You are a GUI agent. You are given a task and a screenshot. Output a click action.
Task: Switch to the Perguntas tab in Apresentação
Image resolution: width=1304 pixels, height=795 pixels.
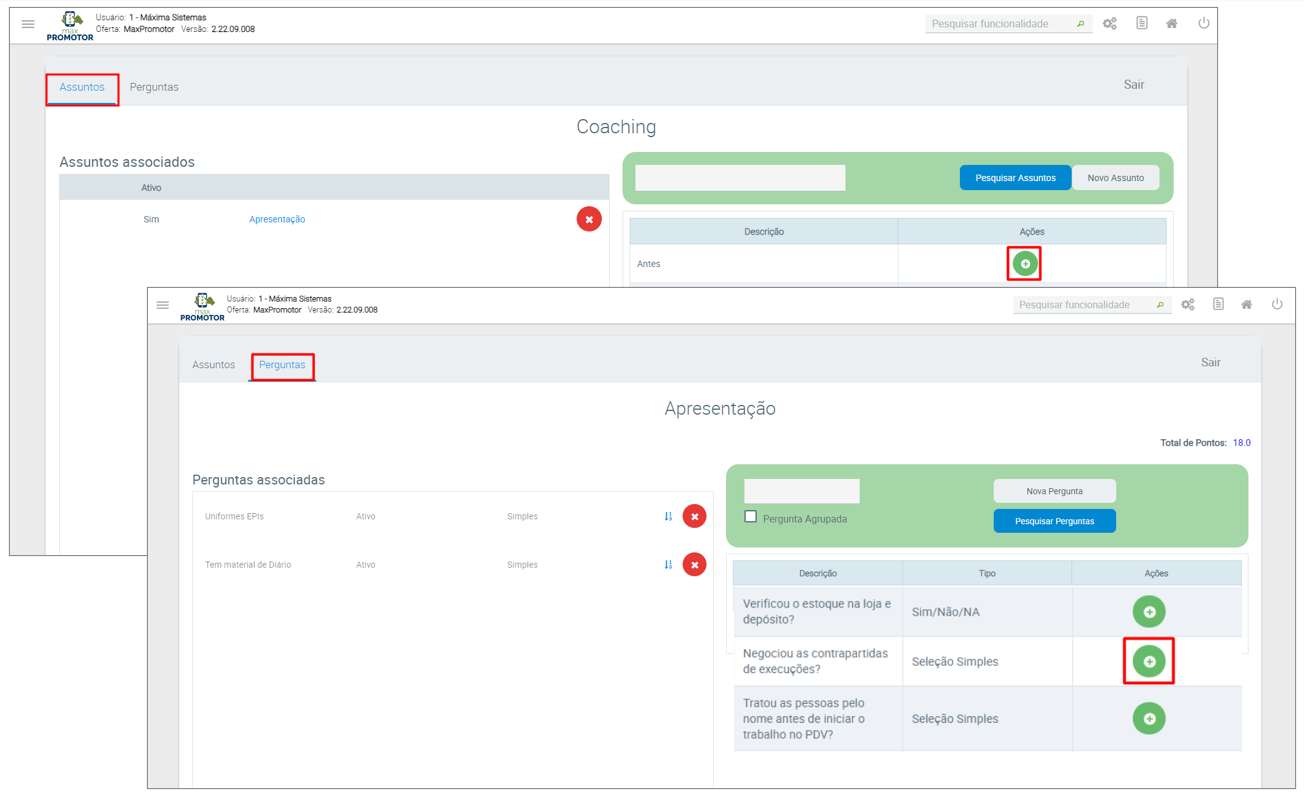coord(282,365)
